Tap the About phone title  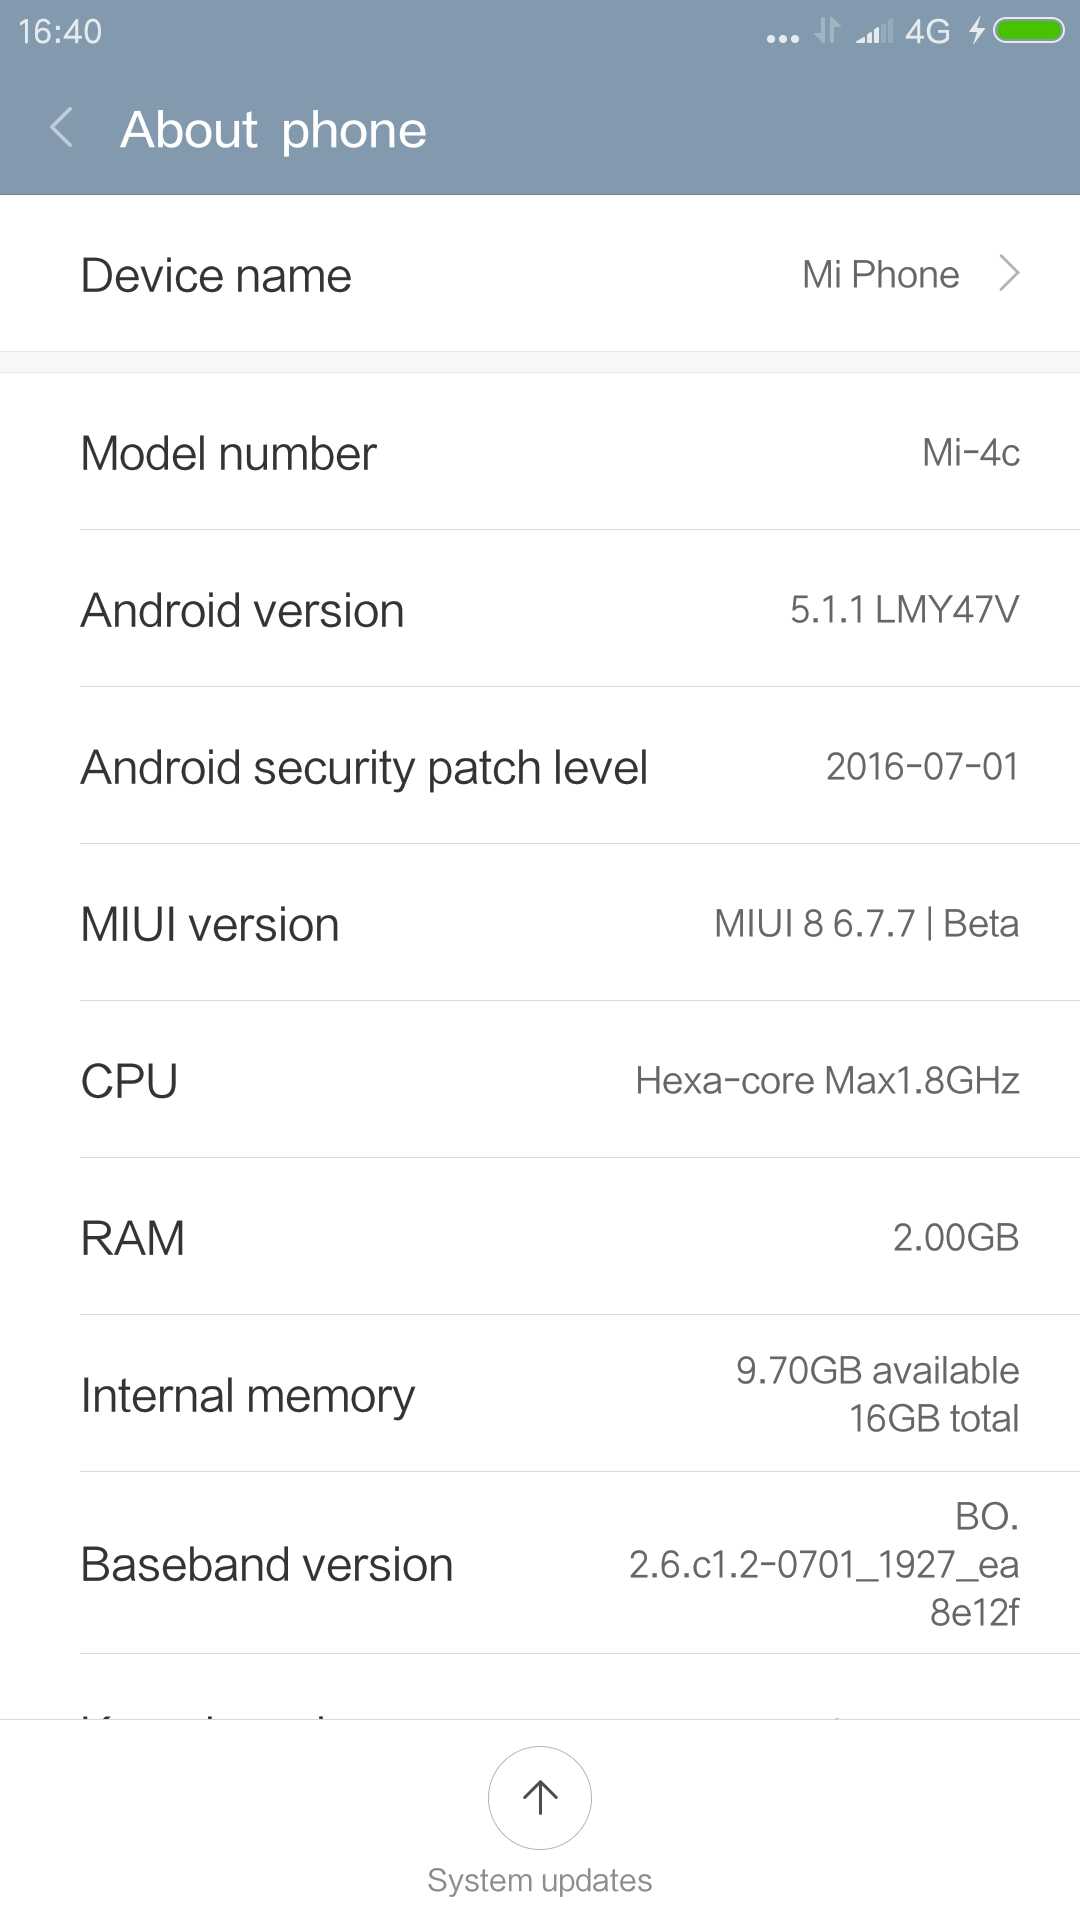273,130
